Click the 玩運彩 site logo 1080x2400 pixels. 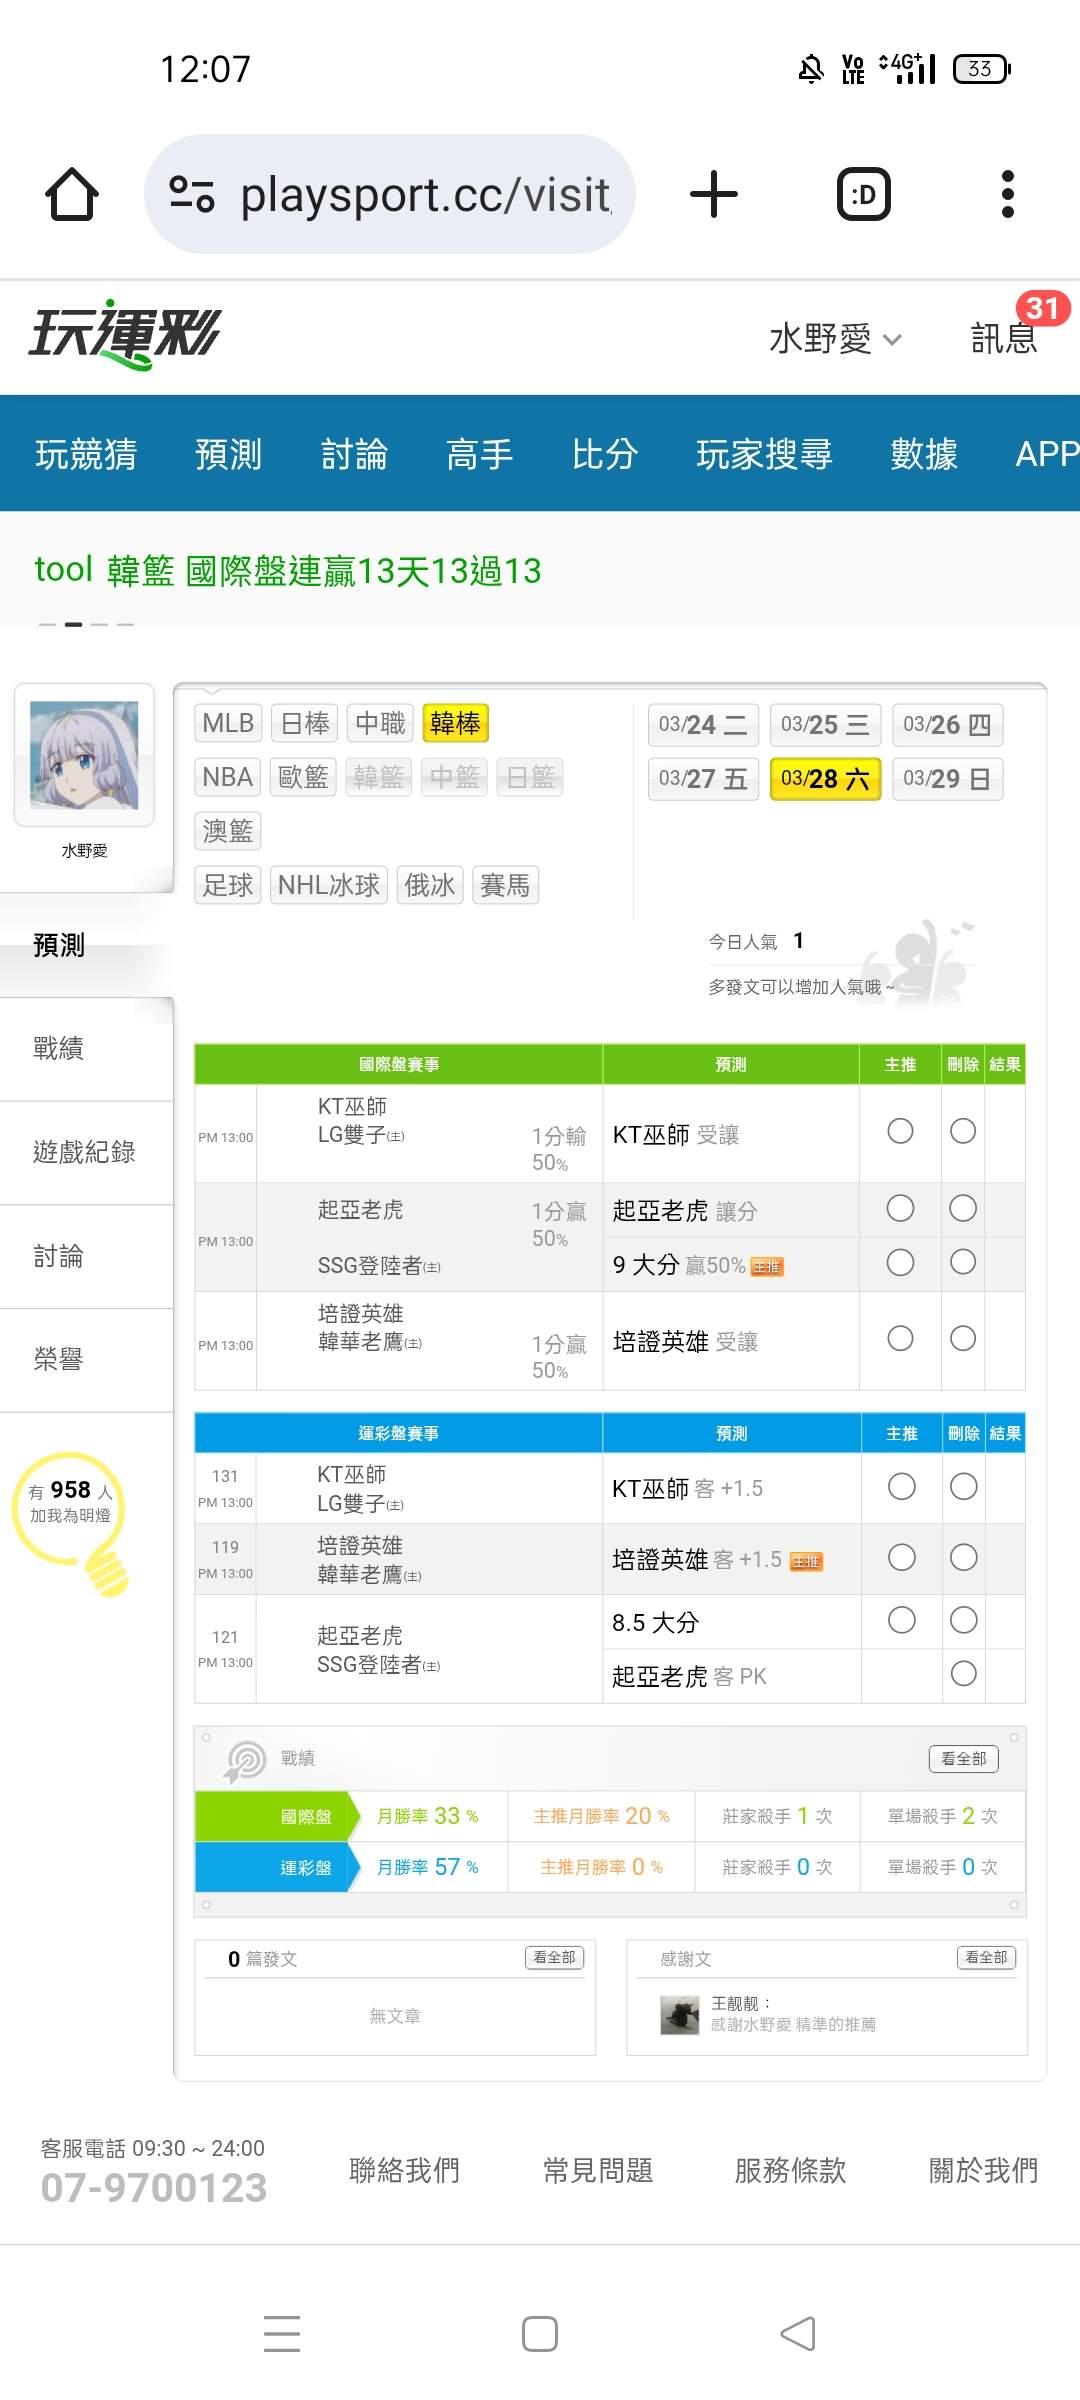click(x=125, y=335)
